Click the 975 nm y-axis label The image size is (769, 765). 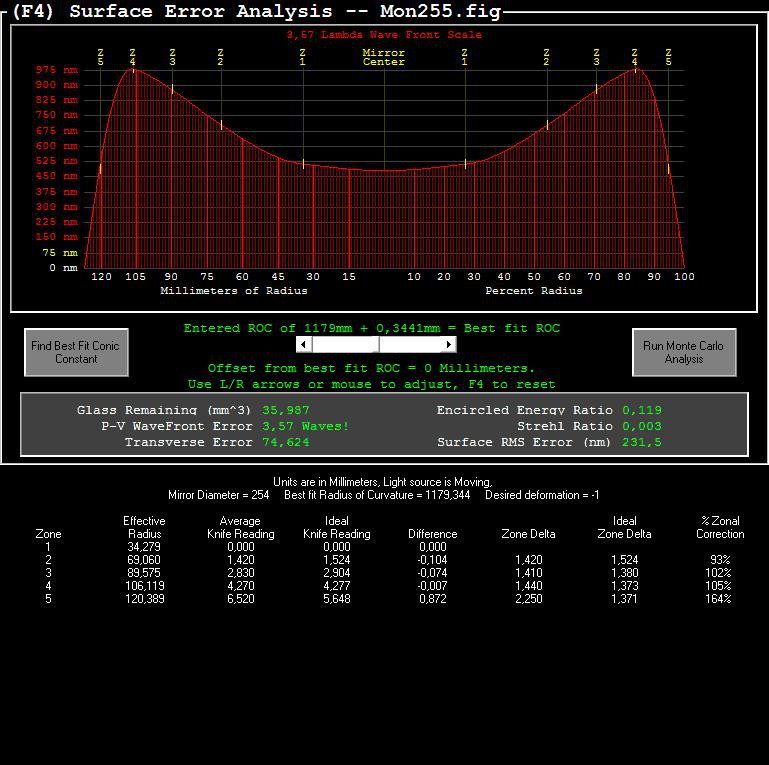point(56,70)
